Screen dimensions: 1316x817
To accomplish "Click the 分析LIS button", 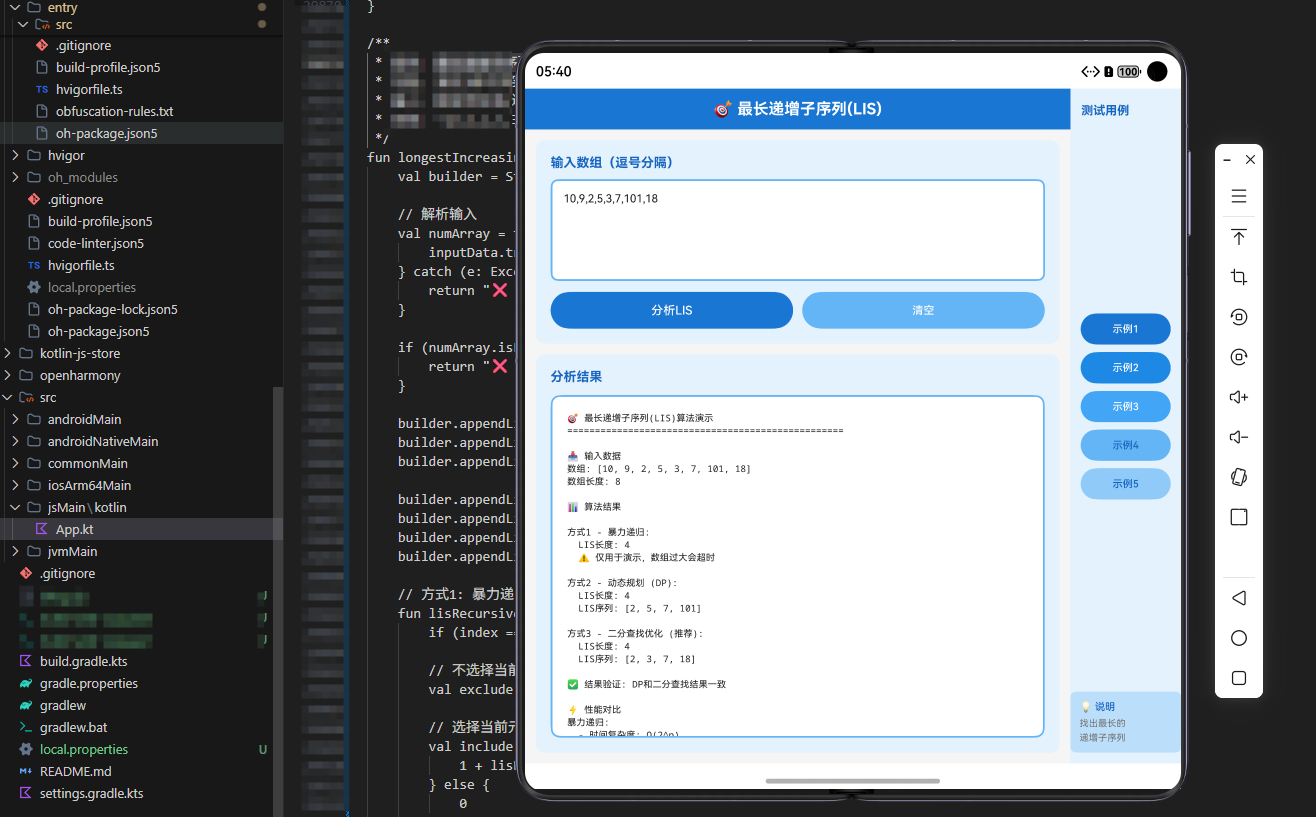I will pos(671,310).
